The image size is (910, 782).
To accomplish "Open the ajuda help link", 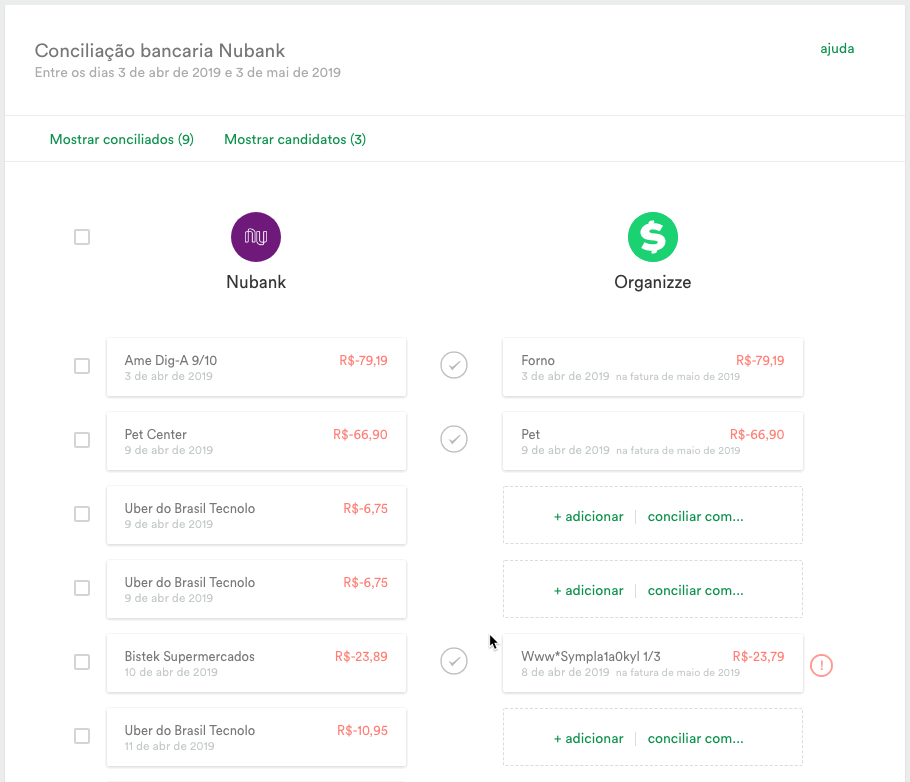I will 837,49.
